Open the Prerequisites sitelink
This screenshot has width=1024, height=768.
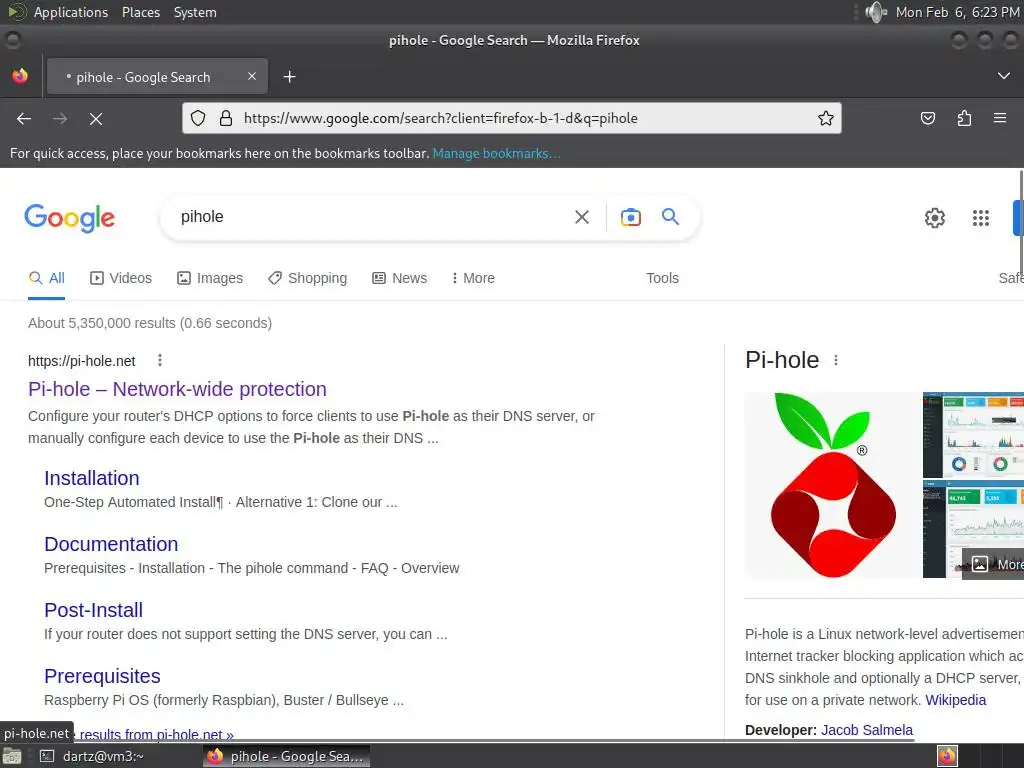[x=102, y=676]
